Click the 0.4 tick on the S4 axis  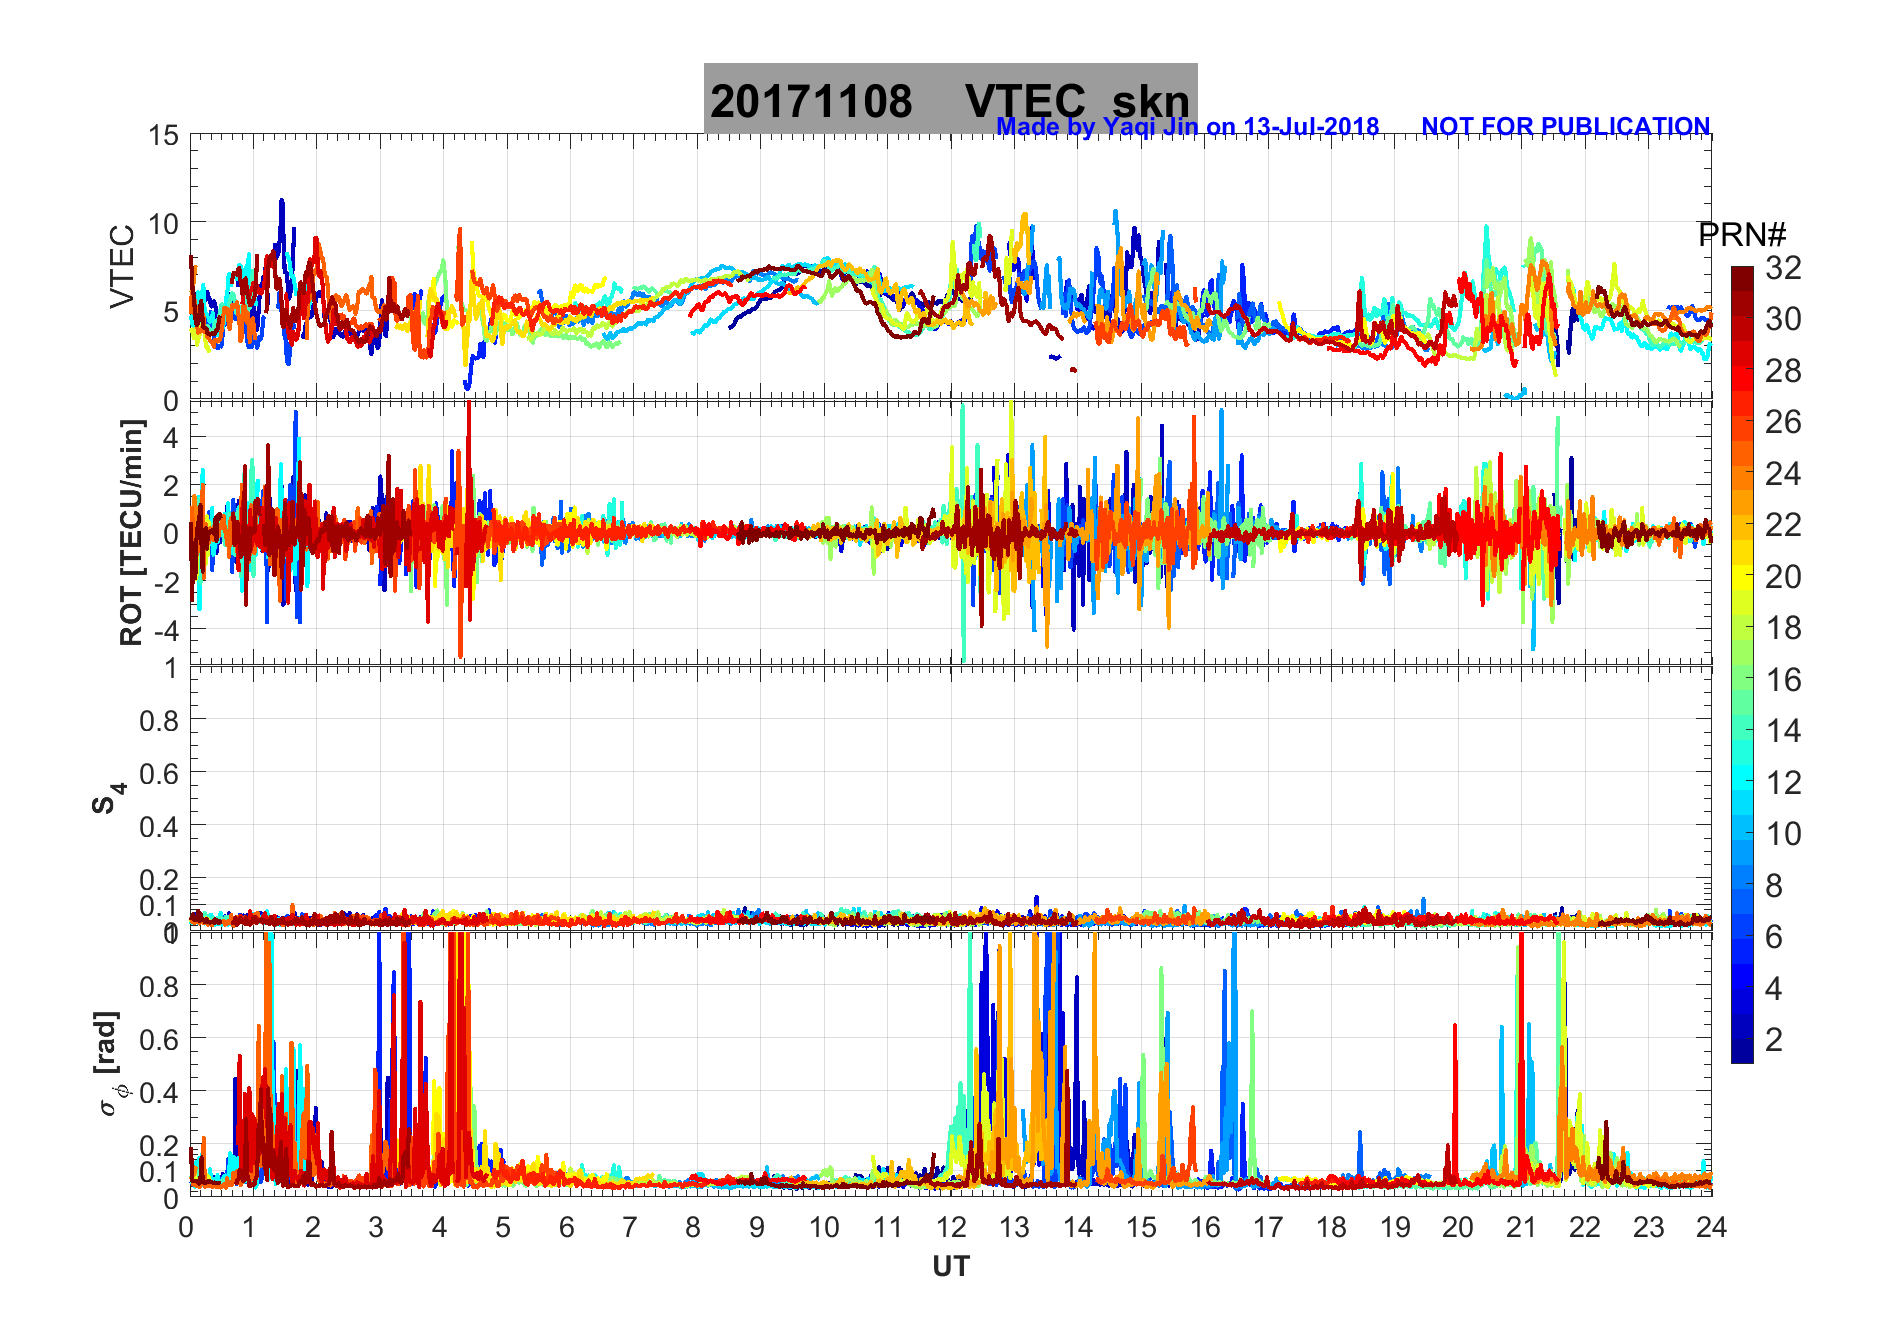[x=159, y=827]
